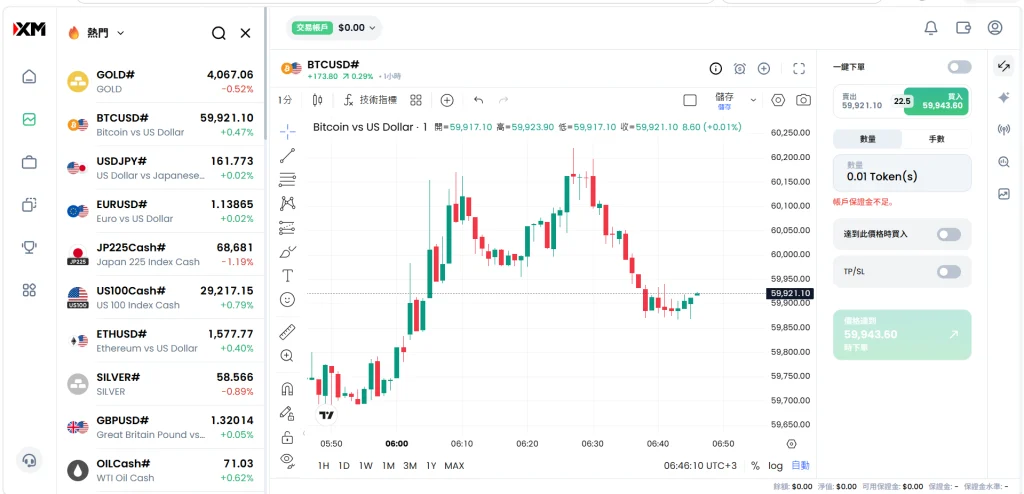1024x494 pixels.
Task: Click the symbol list scrollbar
Action: coord(266,74)
